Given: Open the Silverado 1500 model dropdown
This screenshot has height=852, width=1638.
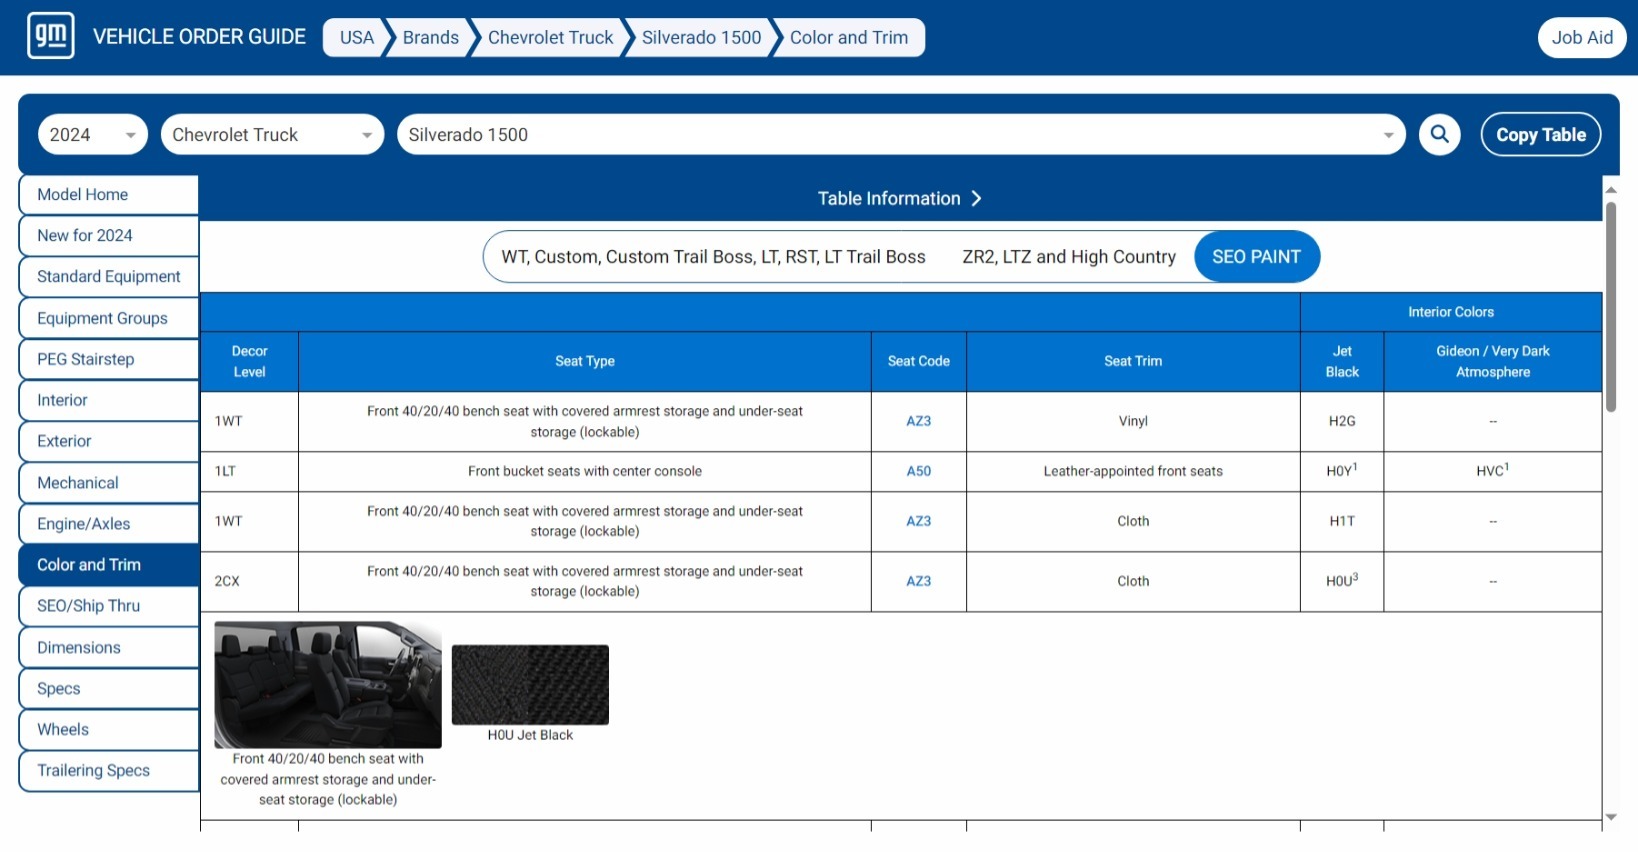Looking at the screenshot, I should [901, 134].
